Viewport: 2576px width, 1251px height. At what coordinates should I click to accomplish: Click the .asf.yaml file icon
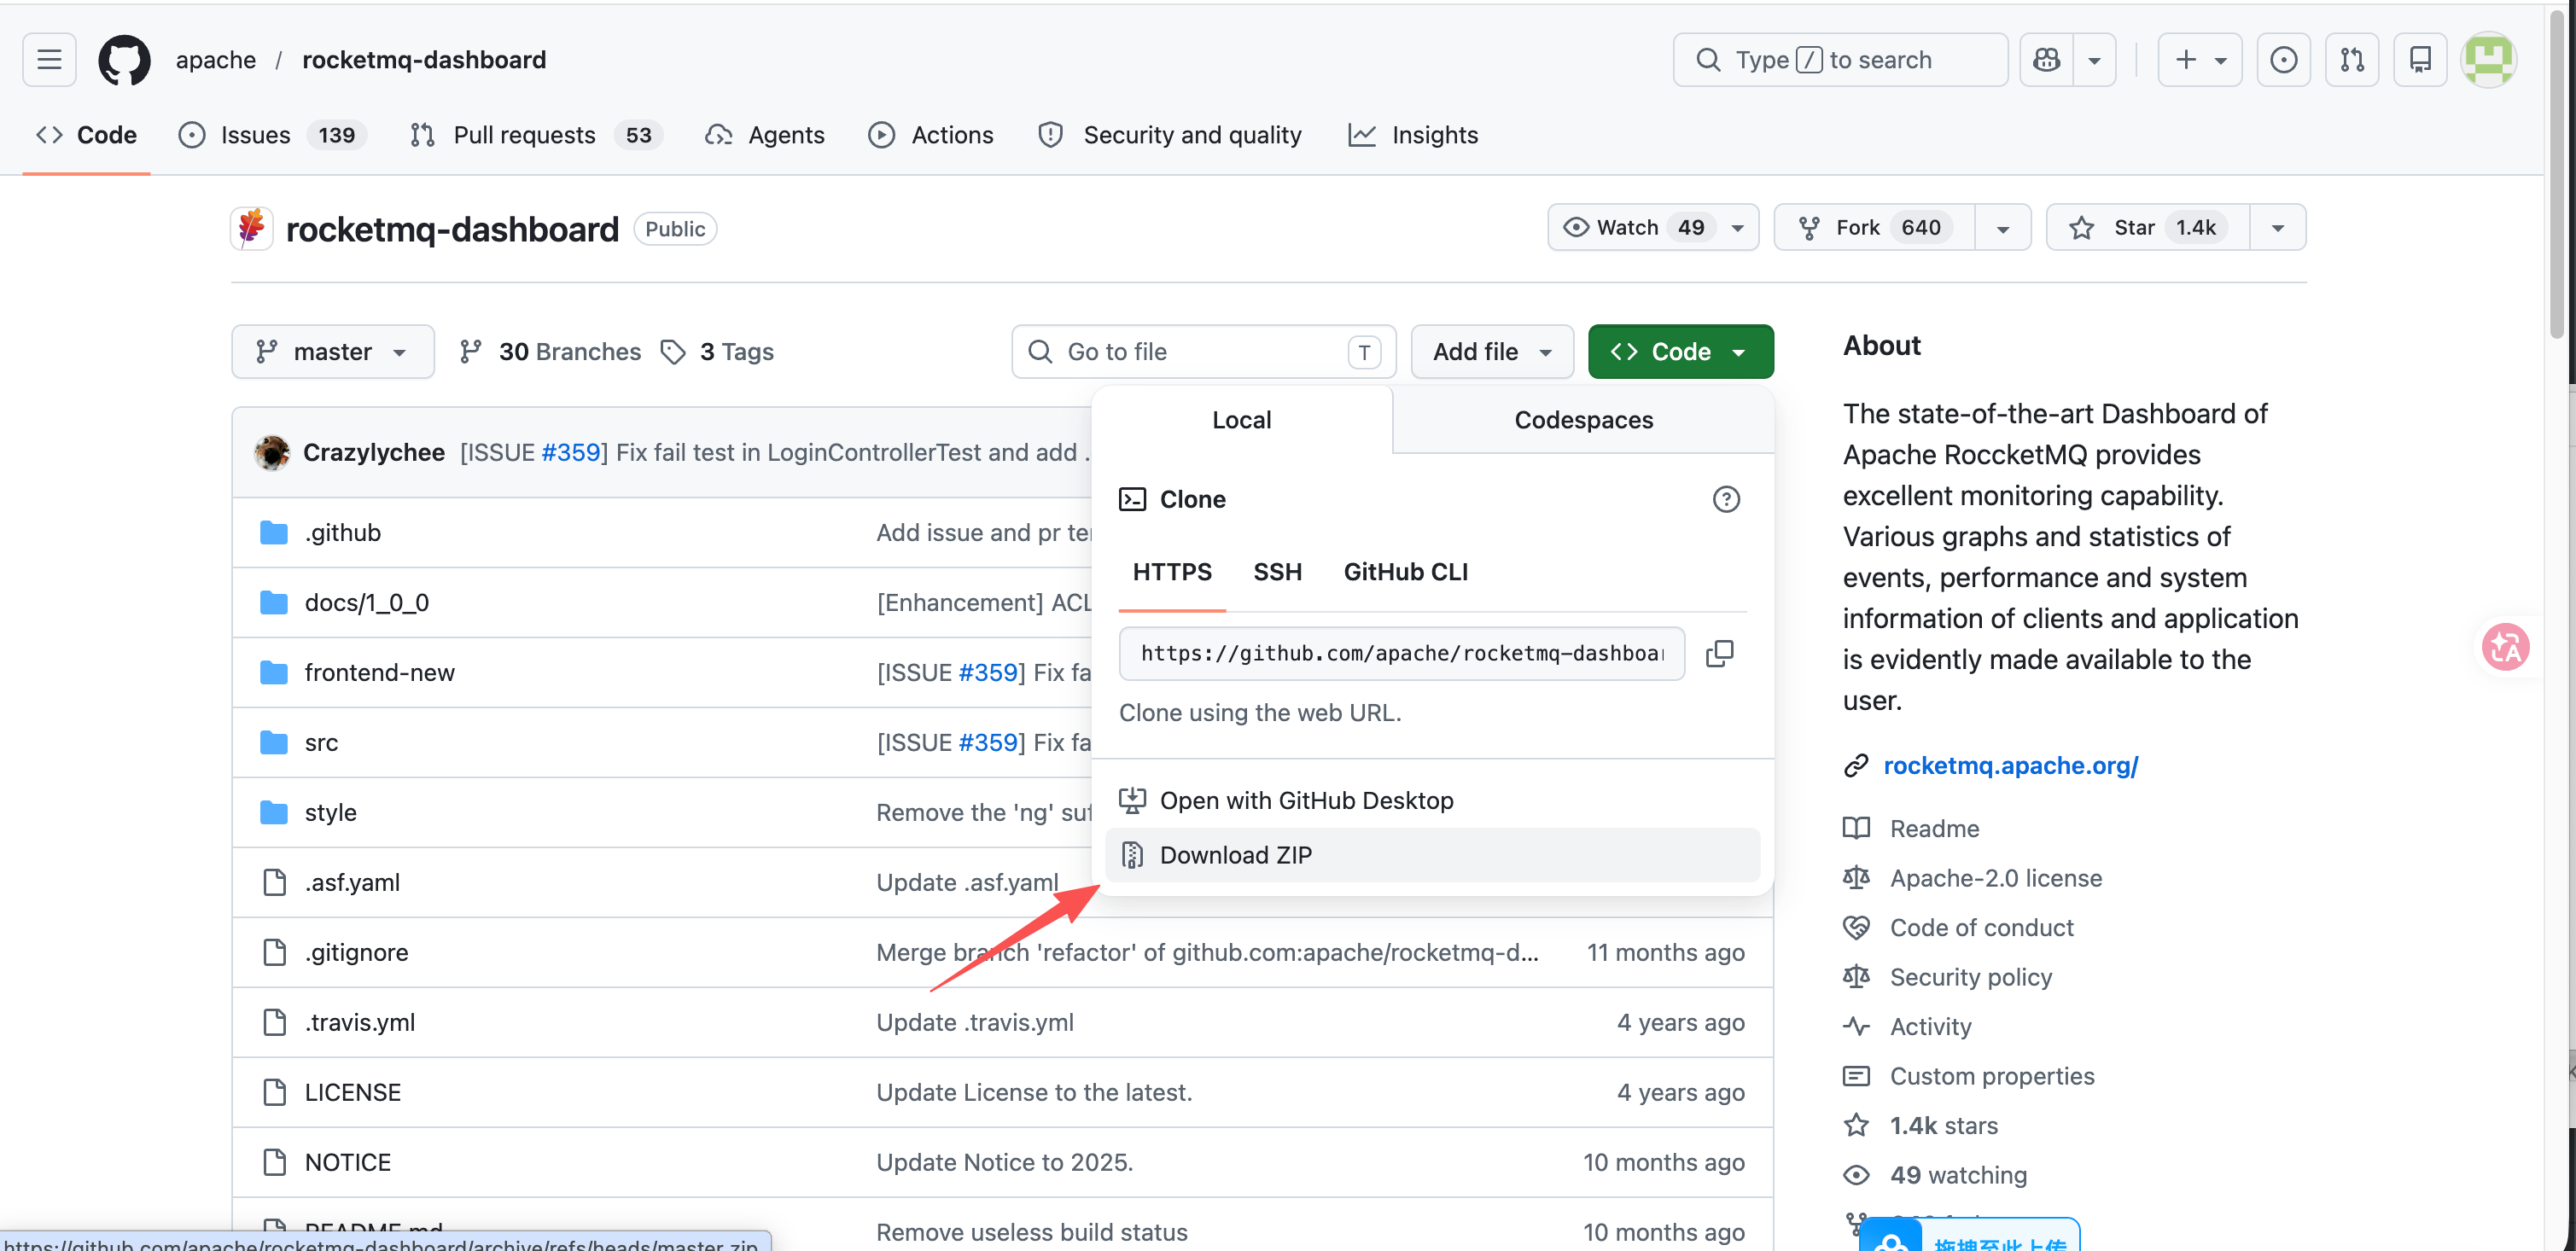[x=274, y=883]
